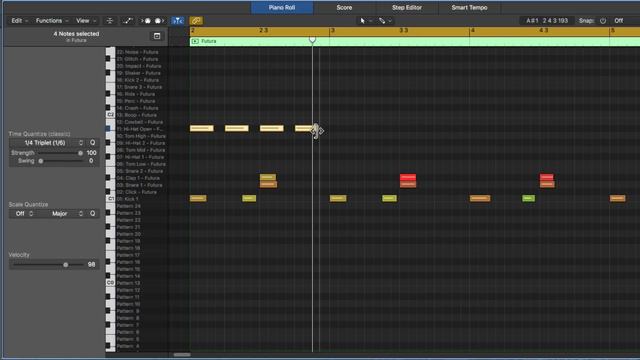Toggle the blue Catch Playhead button

178,20
